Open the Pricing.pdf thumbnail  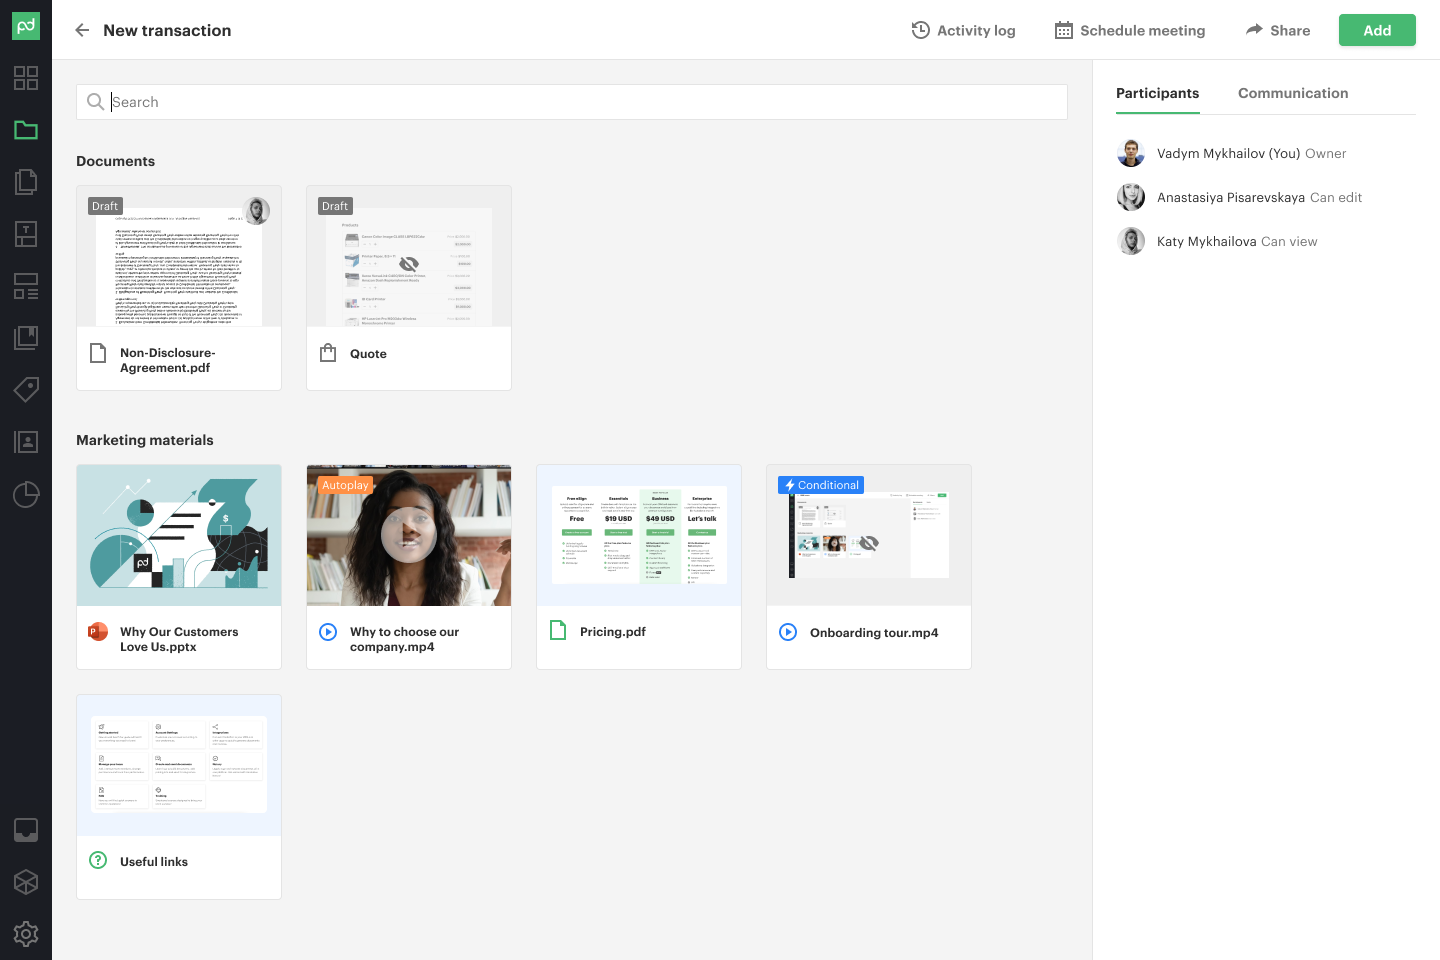(639, 535)
